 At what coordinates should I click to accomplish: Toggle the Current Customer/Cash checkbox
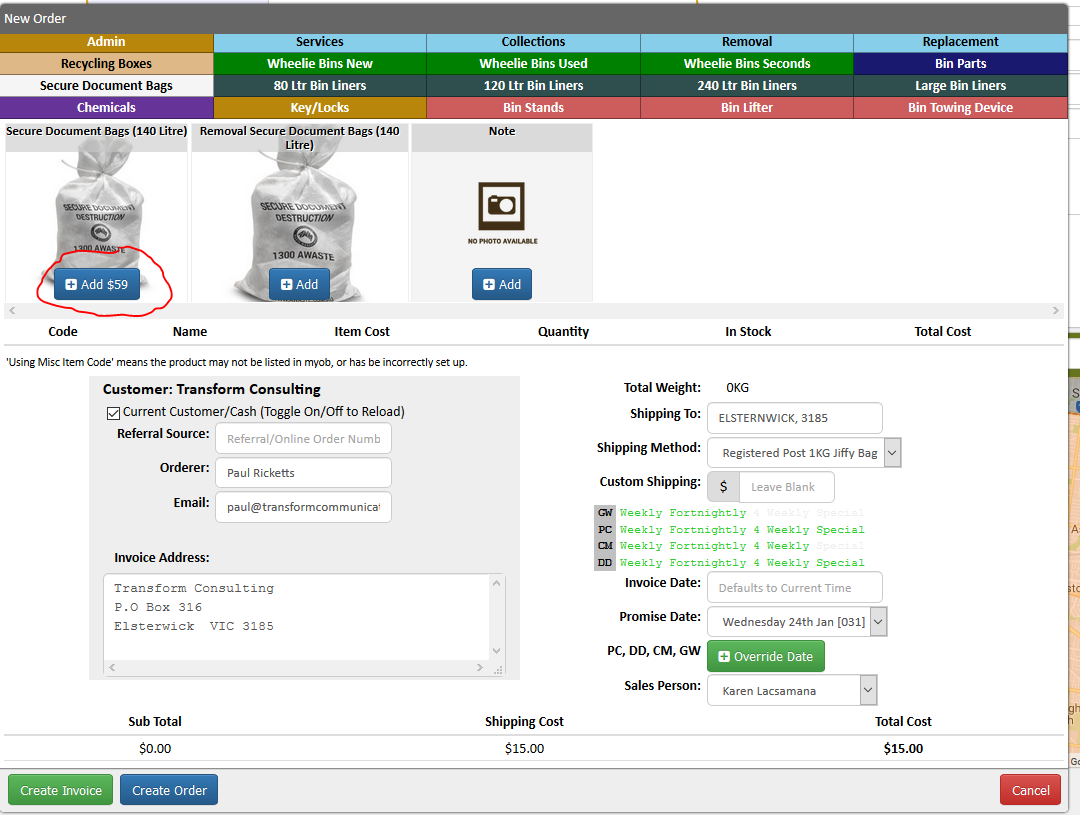(114, 413)
